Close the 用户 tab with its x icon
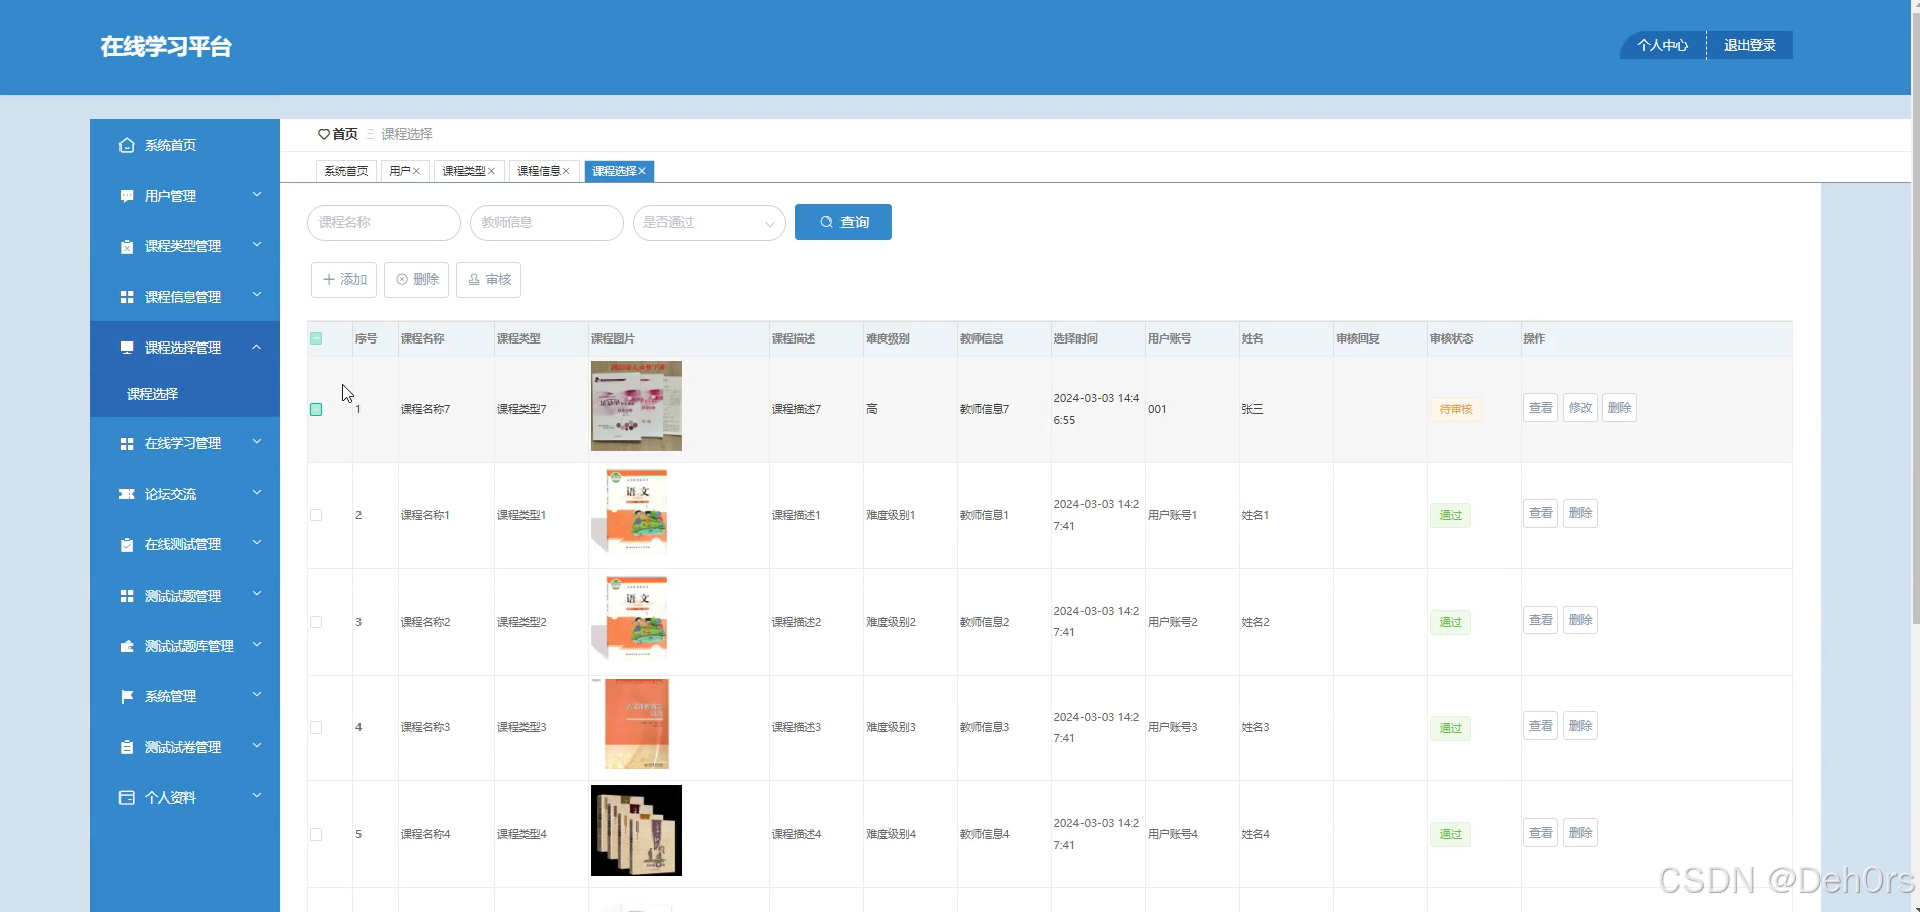This screenshot has width=1920, height=912. click(x=417, y=171)
